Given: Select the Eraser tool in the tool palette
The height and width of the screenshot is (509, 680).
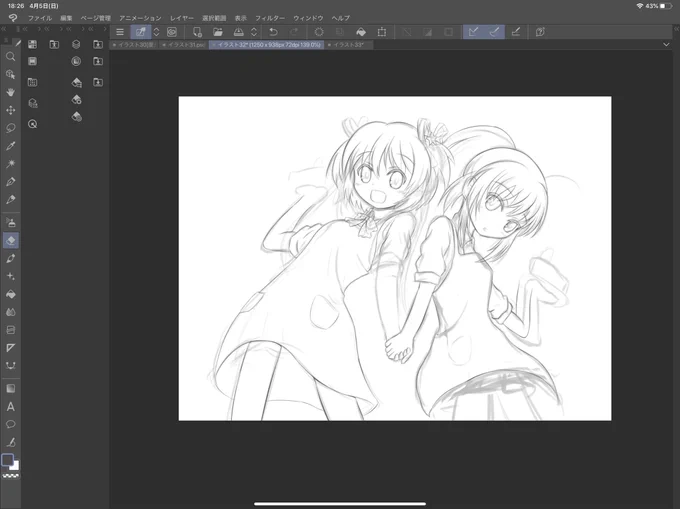Looking at the screenshot, I should tap(10, 240).
